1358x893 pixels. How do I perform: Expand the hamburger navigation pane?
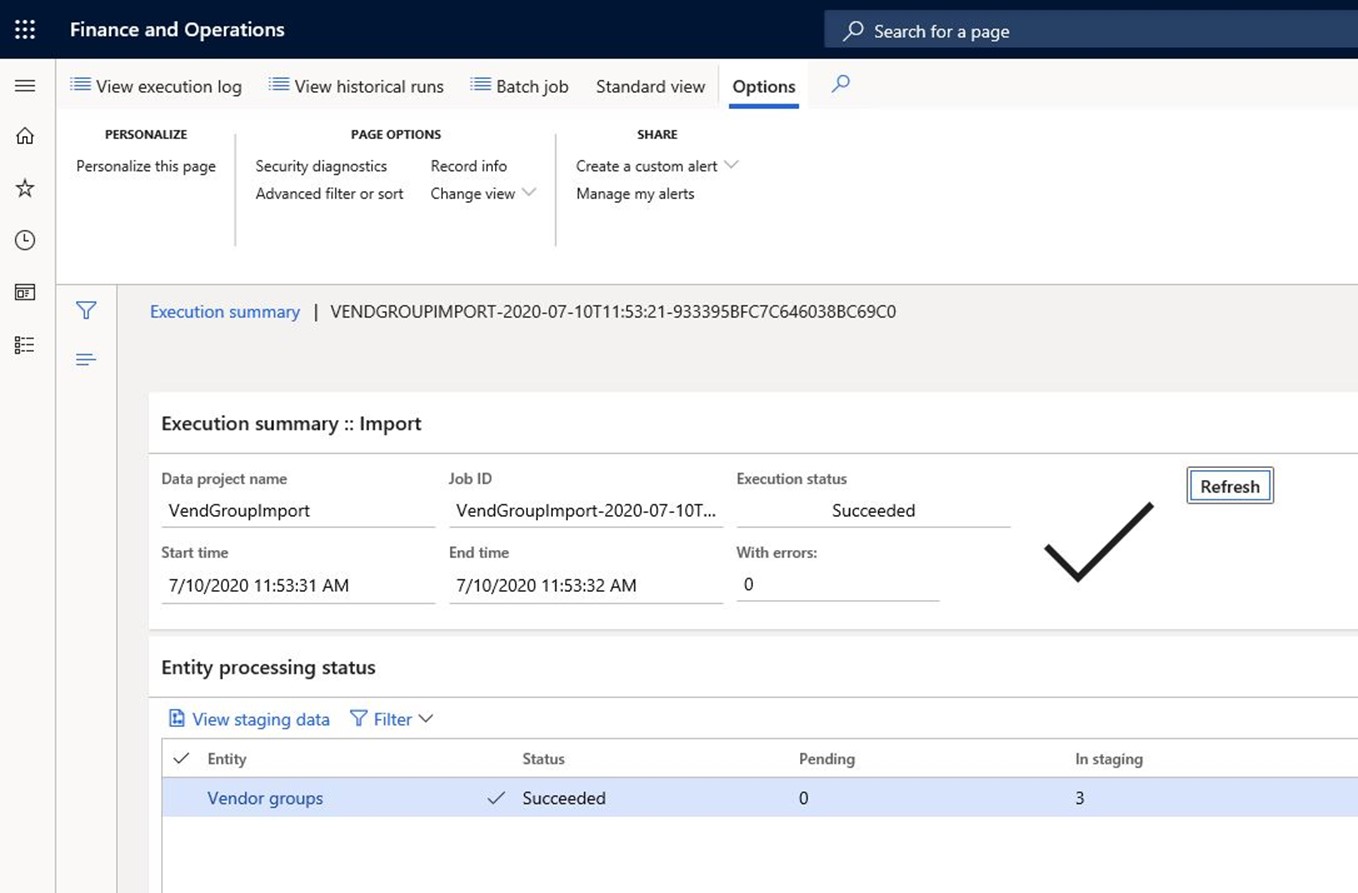[25, 86]
